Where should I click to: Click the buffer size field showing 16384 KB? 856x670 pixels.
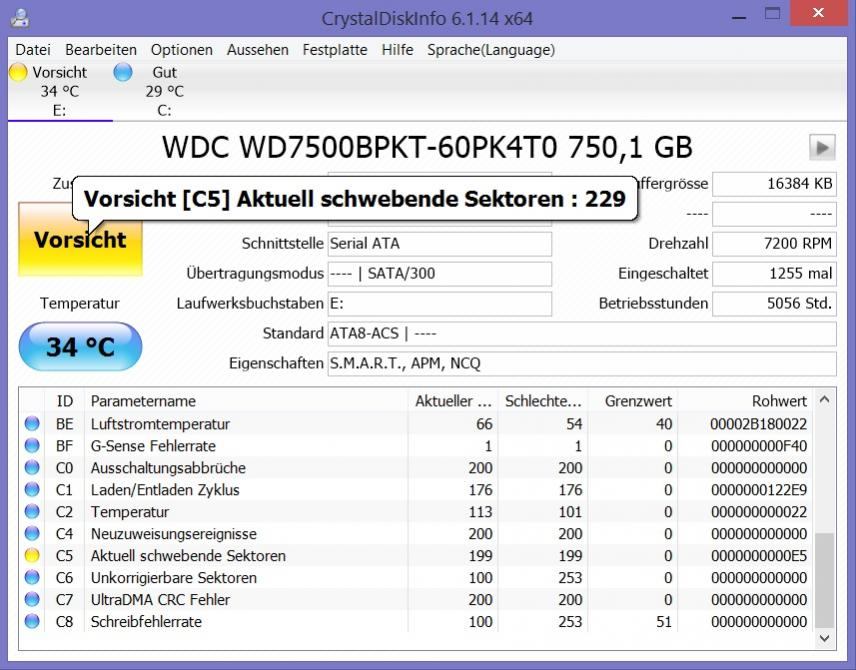pyautogui.click(x=774, y=184)
